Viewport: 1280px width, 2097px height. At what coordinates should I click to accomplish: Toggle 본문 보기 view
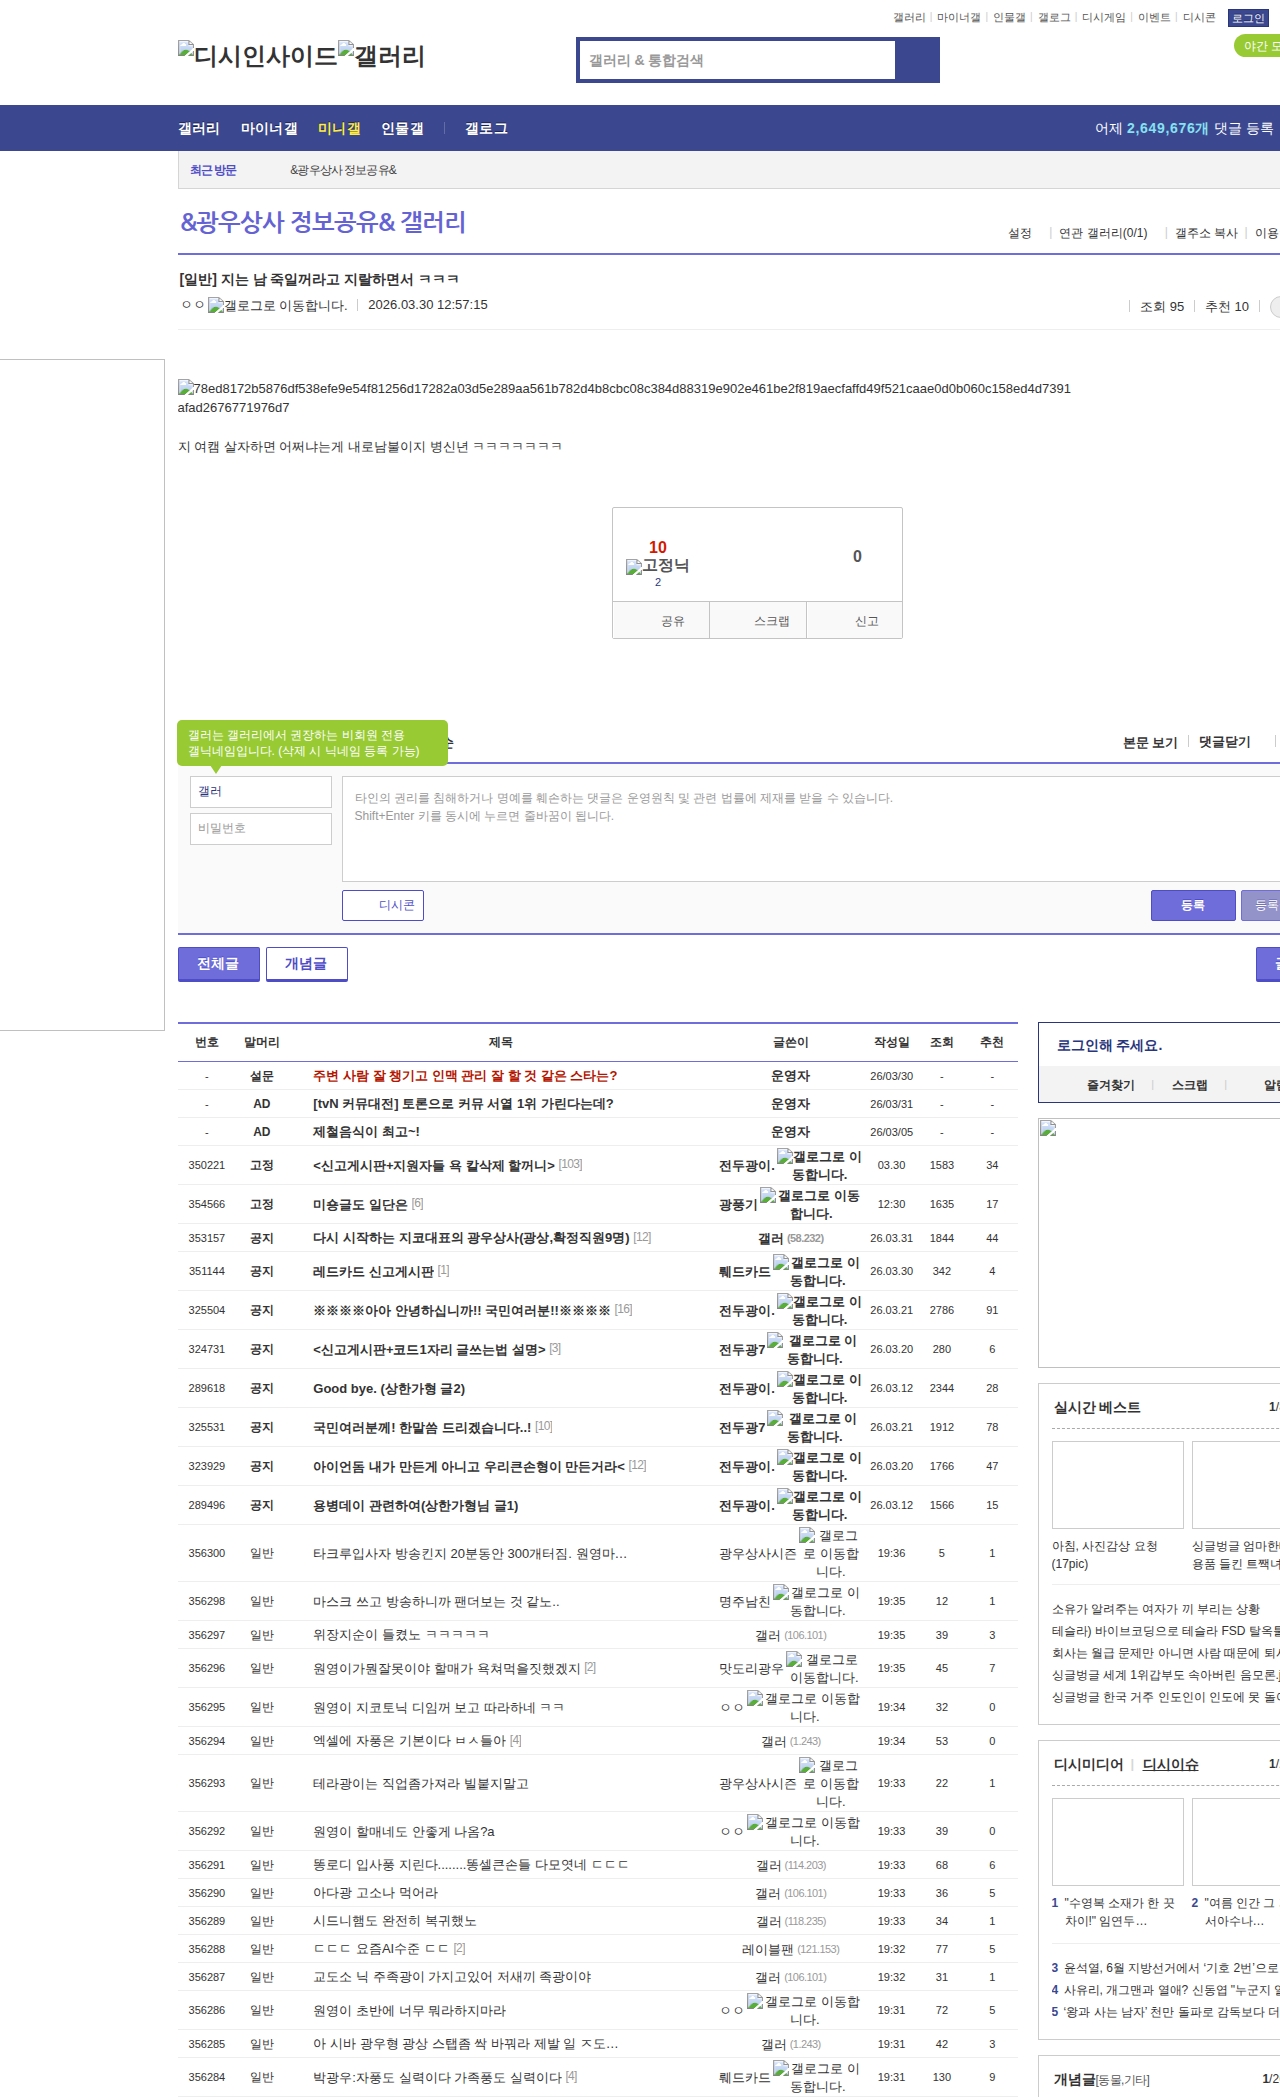[x=1149, y=742]
